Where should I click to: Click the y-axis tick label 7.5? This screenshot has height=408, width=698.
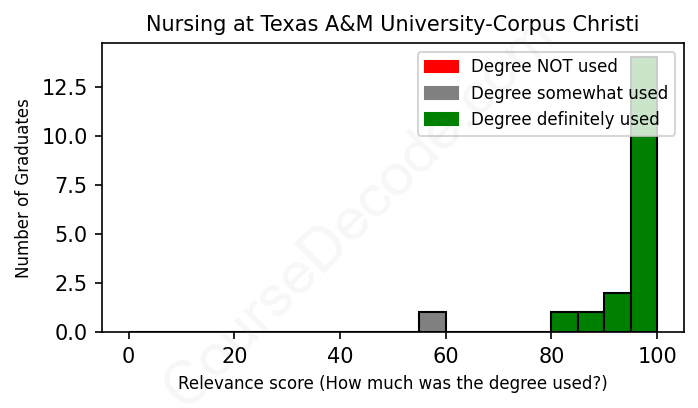pyautogui.click(x=82, y=185)
